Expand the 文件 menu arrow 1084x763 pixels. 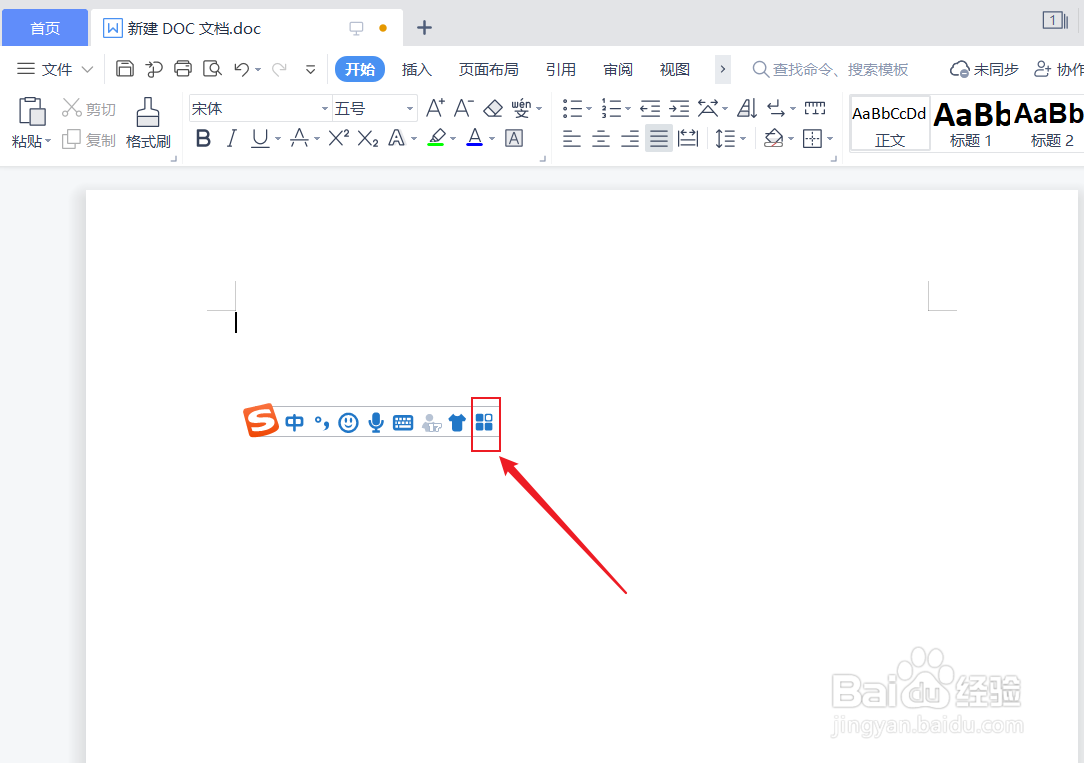pos(87,69)
